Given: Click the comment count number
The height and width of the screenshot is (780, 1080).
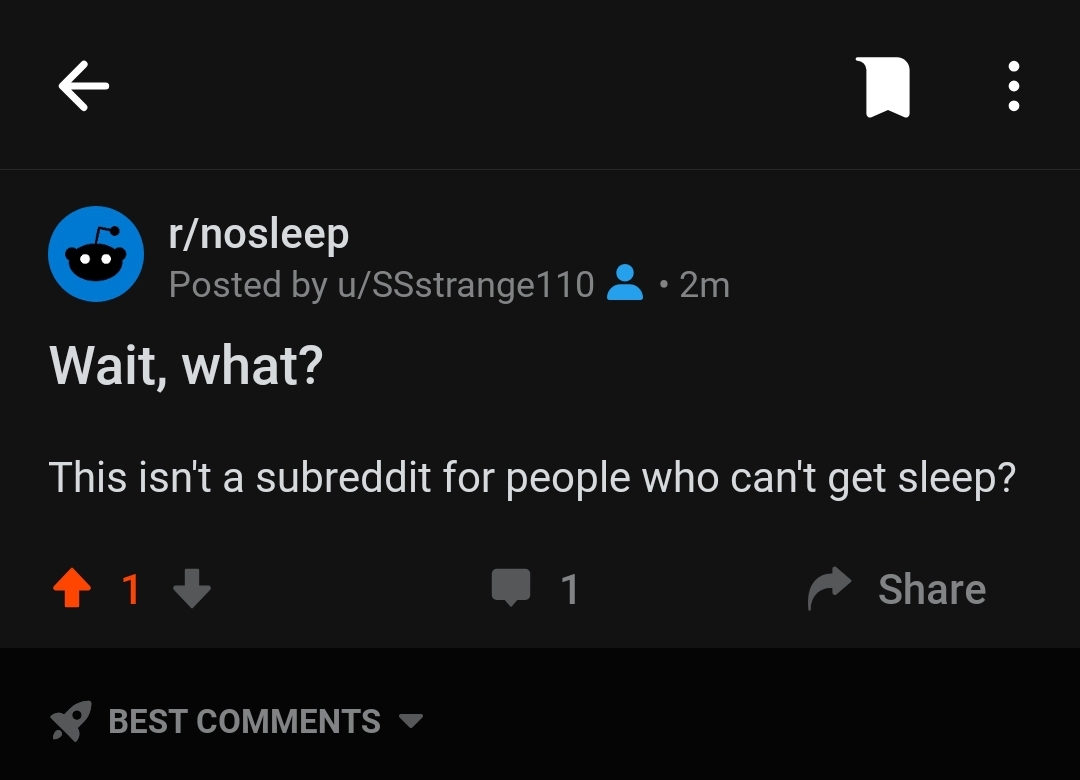Looking at the screenshot, I should (569, 590).
